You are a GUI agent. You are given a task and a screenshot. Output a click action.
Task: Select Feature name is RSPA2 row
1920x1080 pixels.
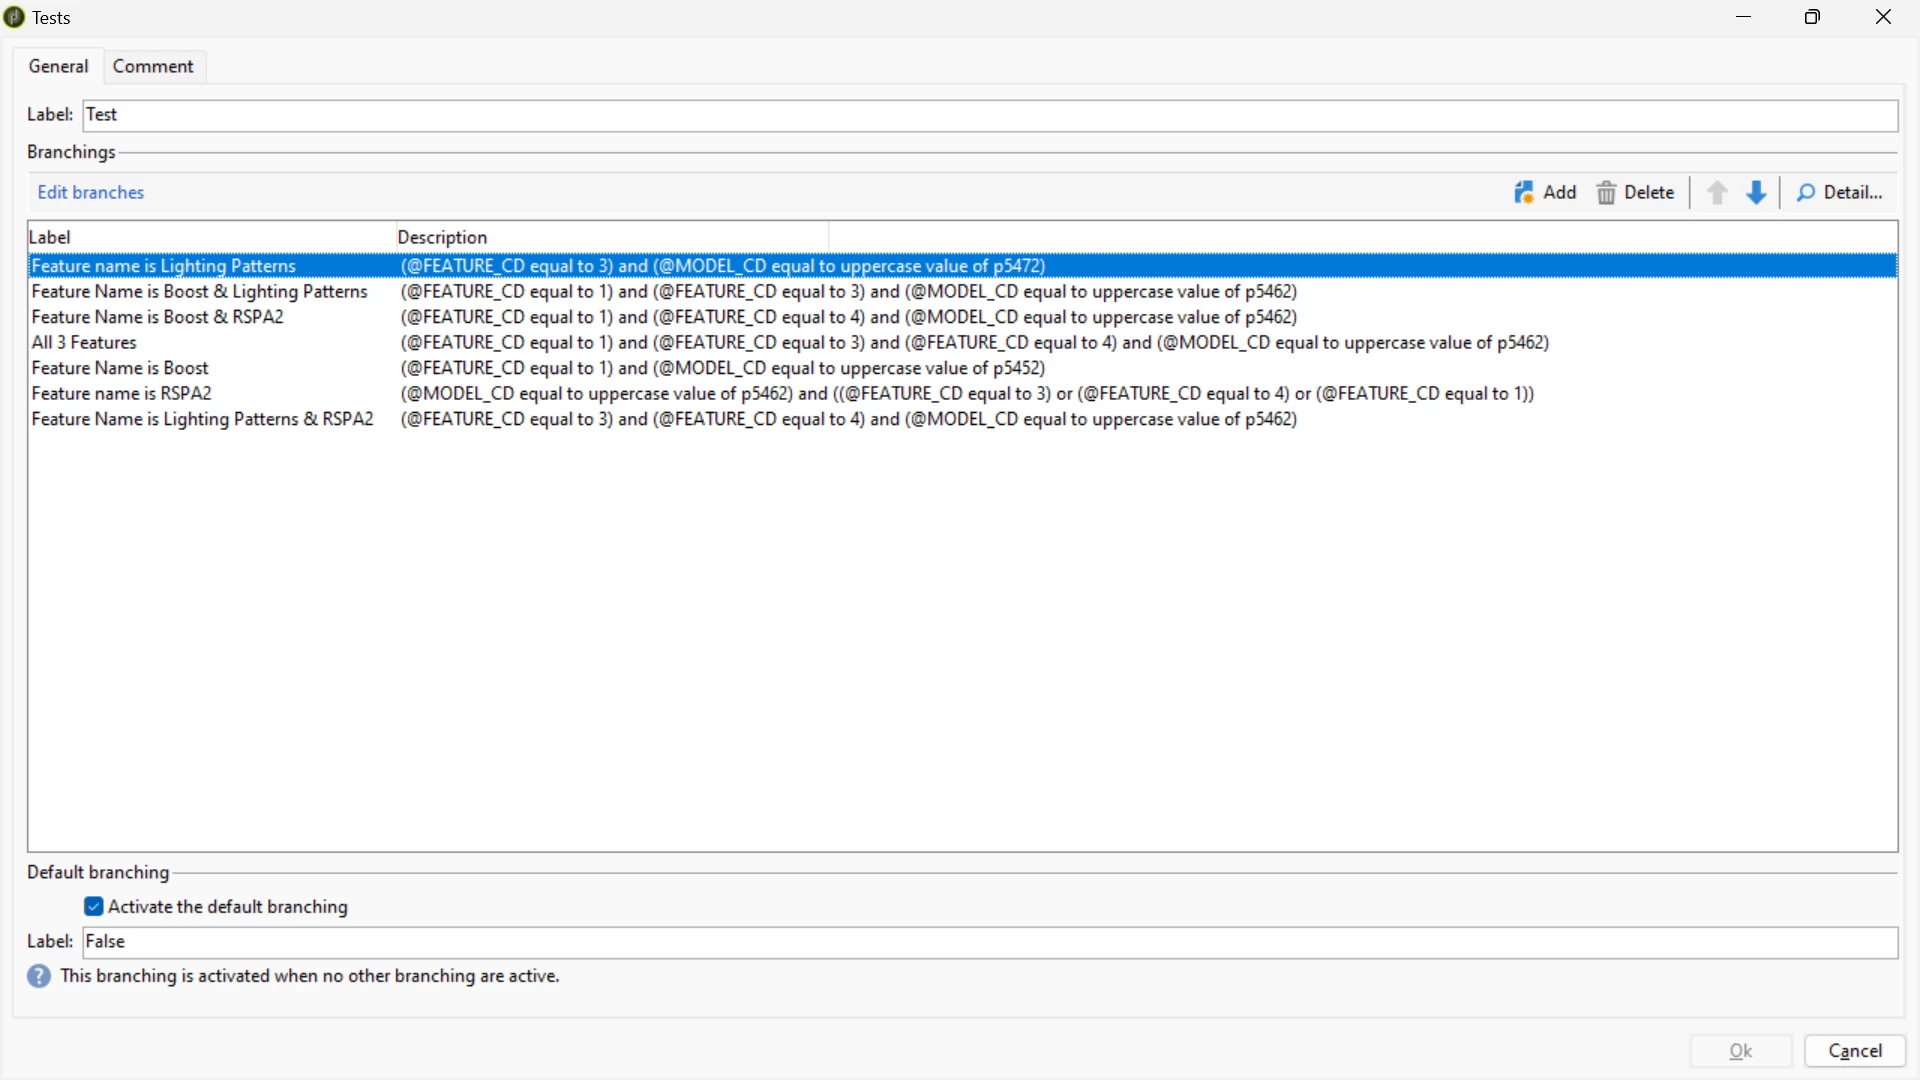(122, 394)
